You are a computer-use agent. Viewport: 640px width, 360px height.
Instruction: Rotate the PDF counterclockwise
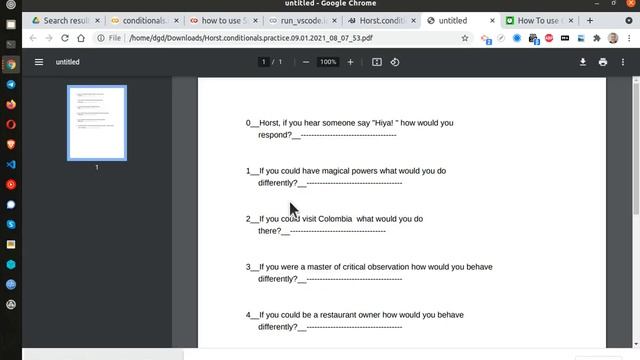pyautogui.click(x=395, y=62)
